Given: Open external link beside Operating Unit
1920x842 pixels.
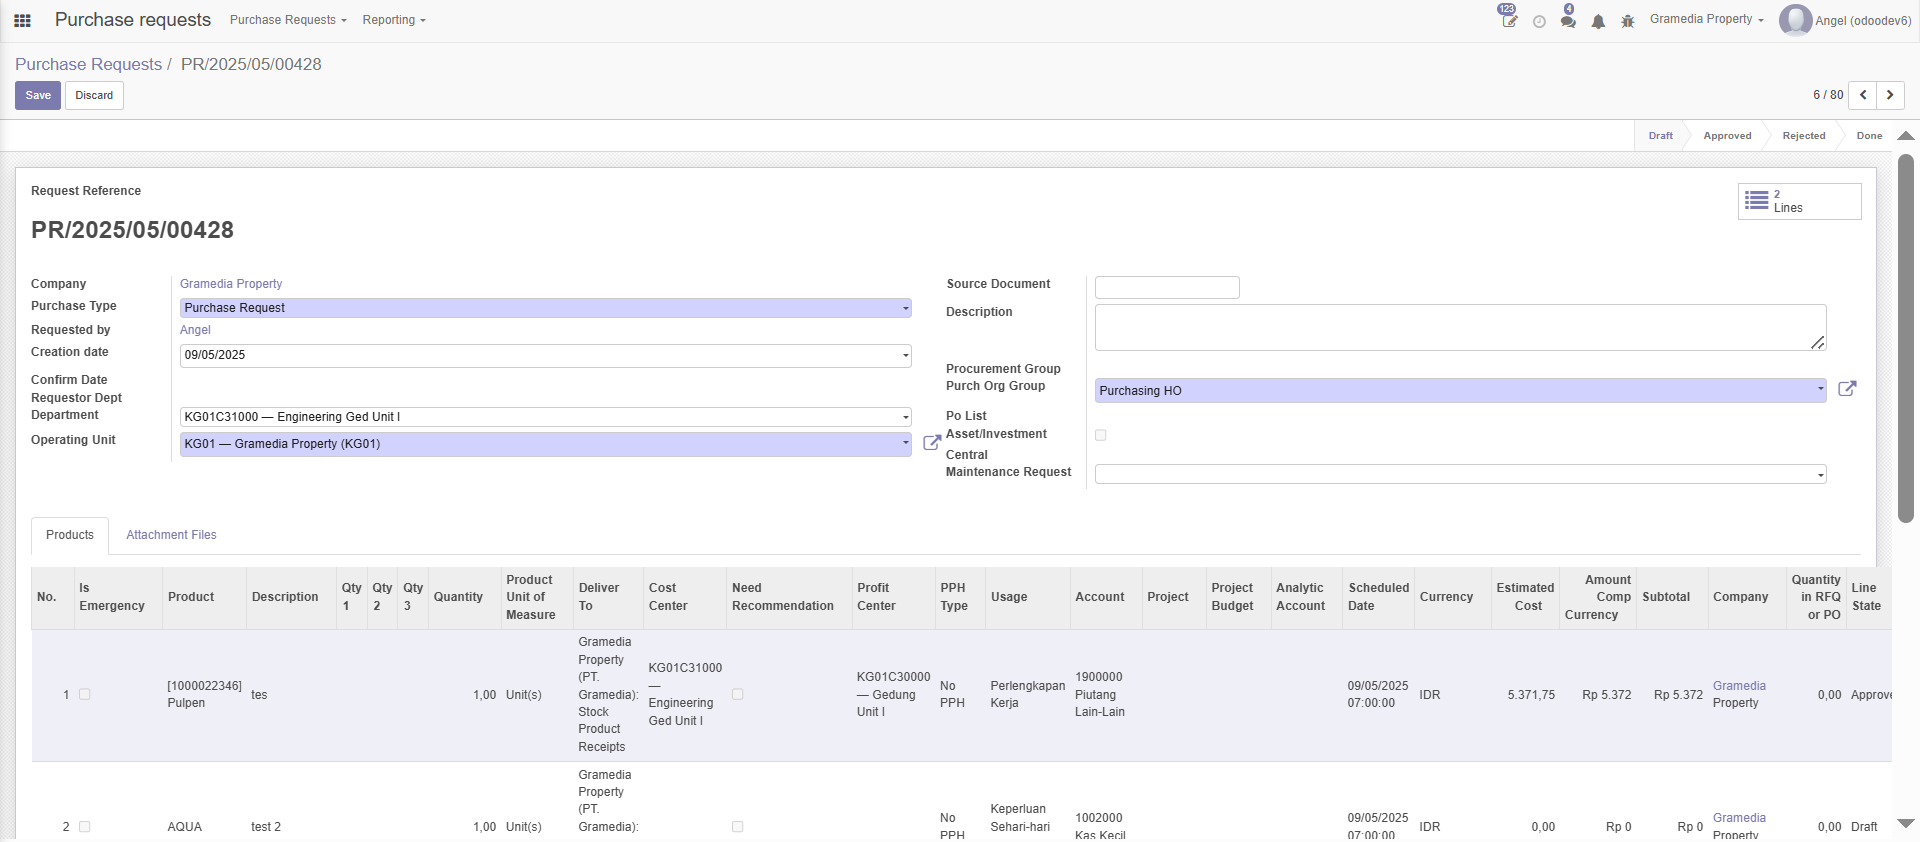Looking at the screenshot, I should pyautogui.click(x=931, y=442).
